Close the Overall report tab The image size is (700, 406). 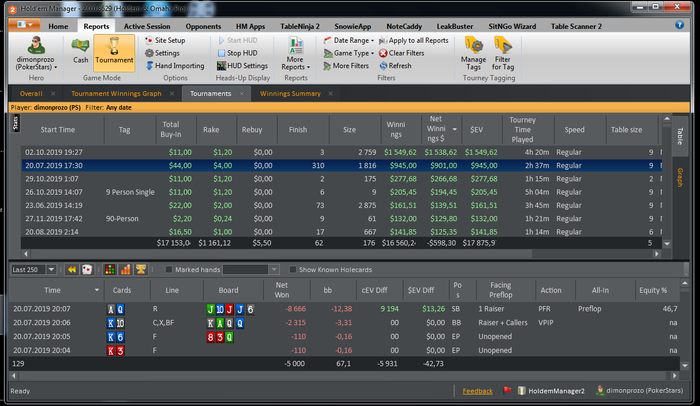click(53, 93)
